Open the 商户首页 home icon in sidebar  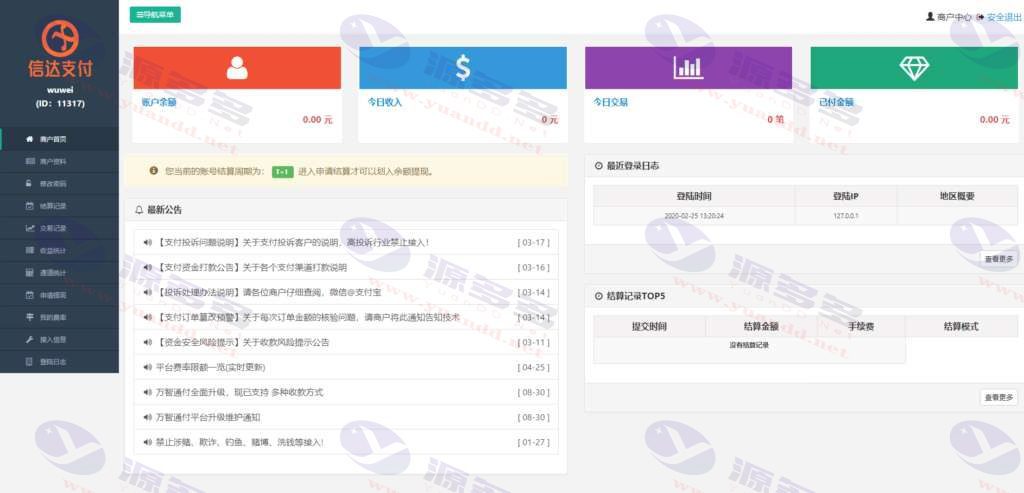pos(29,139)
